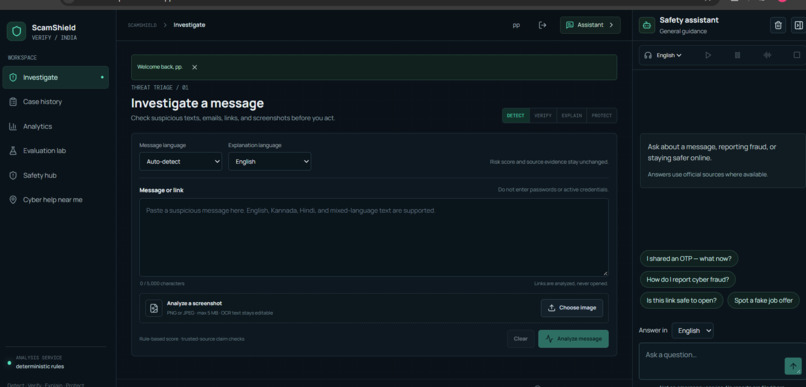The height and width of the screenshot is (387, 806).
Task: Click the Investigate shield icon in sidebar
Action: tap(13, 78)
